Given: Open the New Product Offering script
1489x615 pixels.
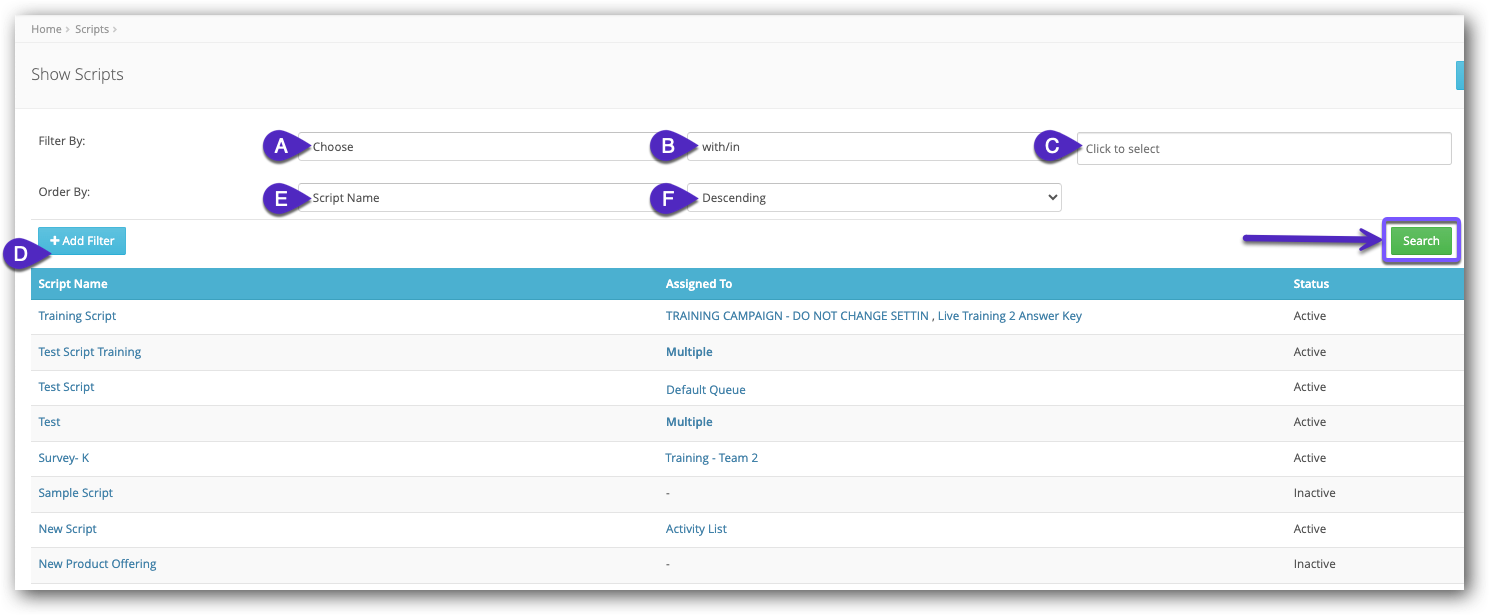Looking at the screenshot, I should click(x=97, y=564).
